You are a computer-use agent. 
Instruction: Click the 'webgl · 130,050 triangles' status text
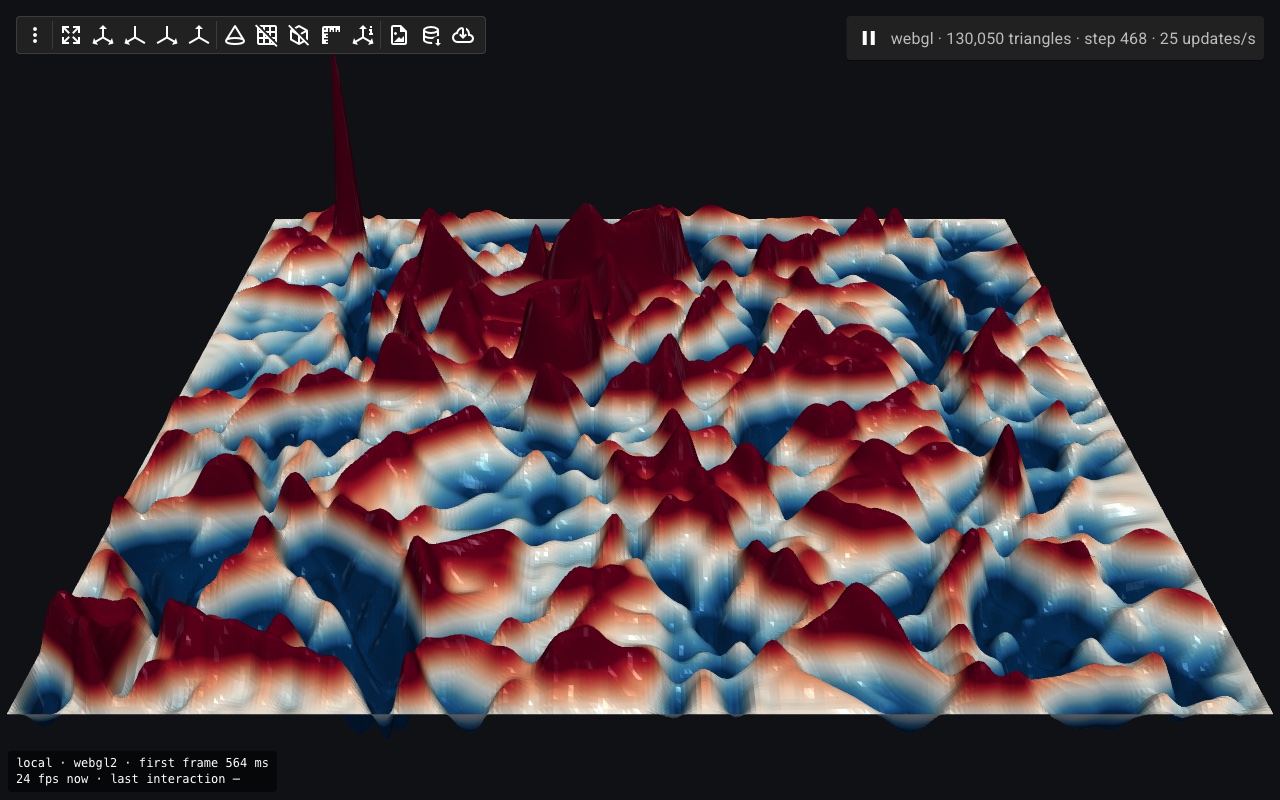tap(980, 38)
